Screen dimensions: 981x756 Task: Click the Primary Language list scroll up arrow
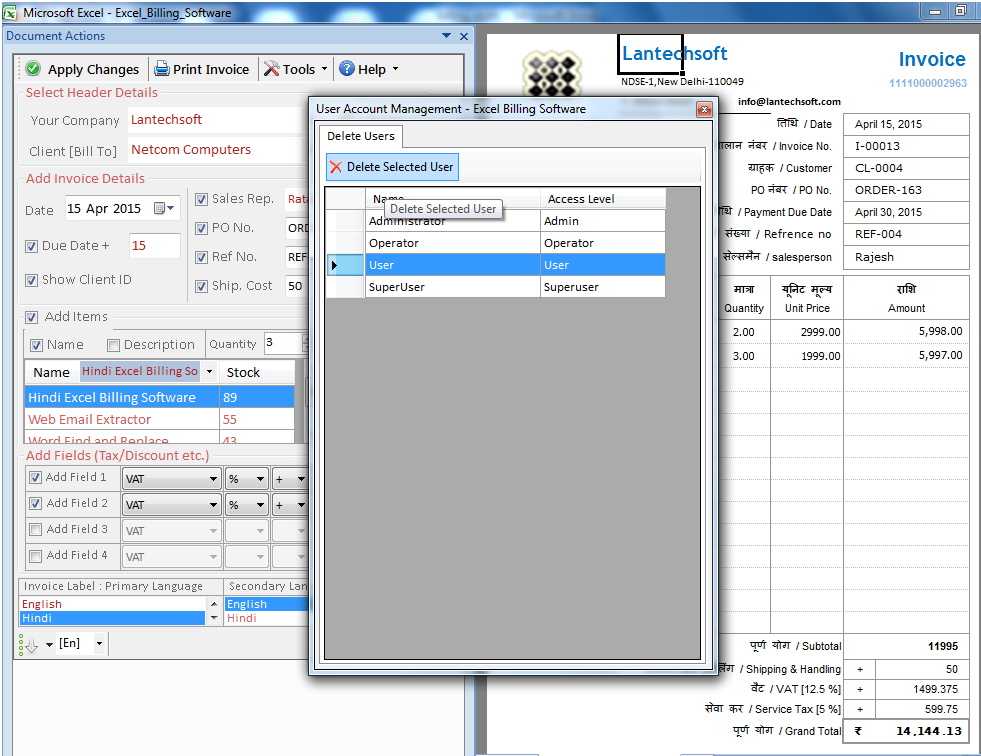(x=214, y=604)
